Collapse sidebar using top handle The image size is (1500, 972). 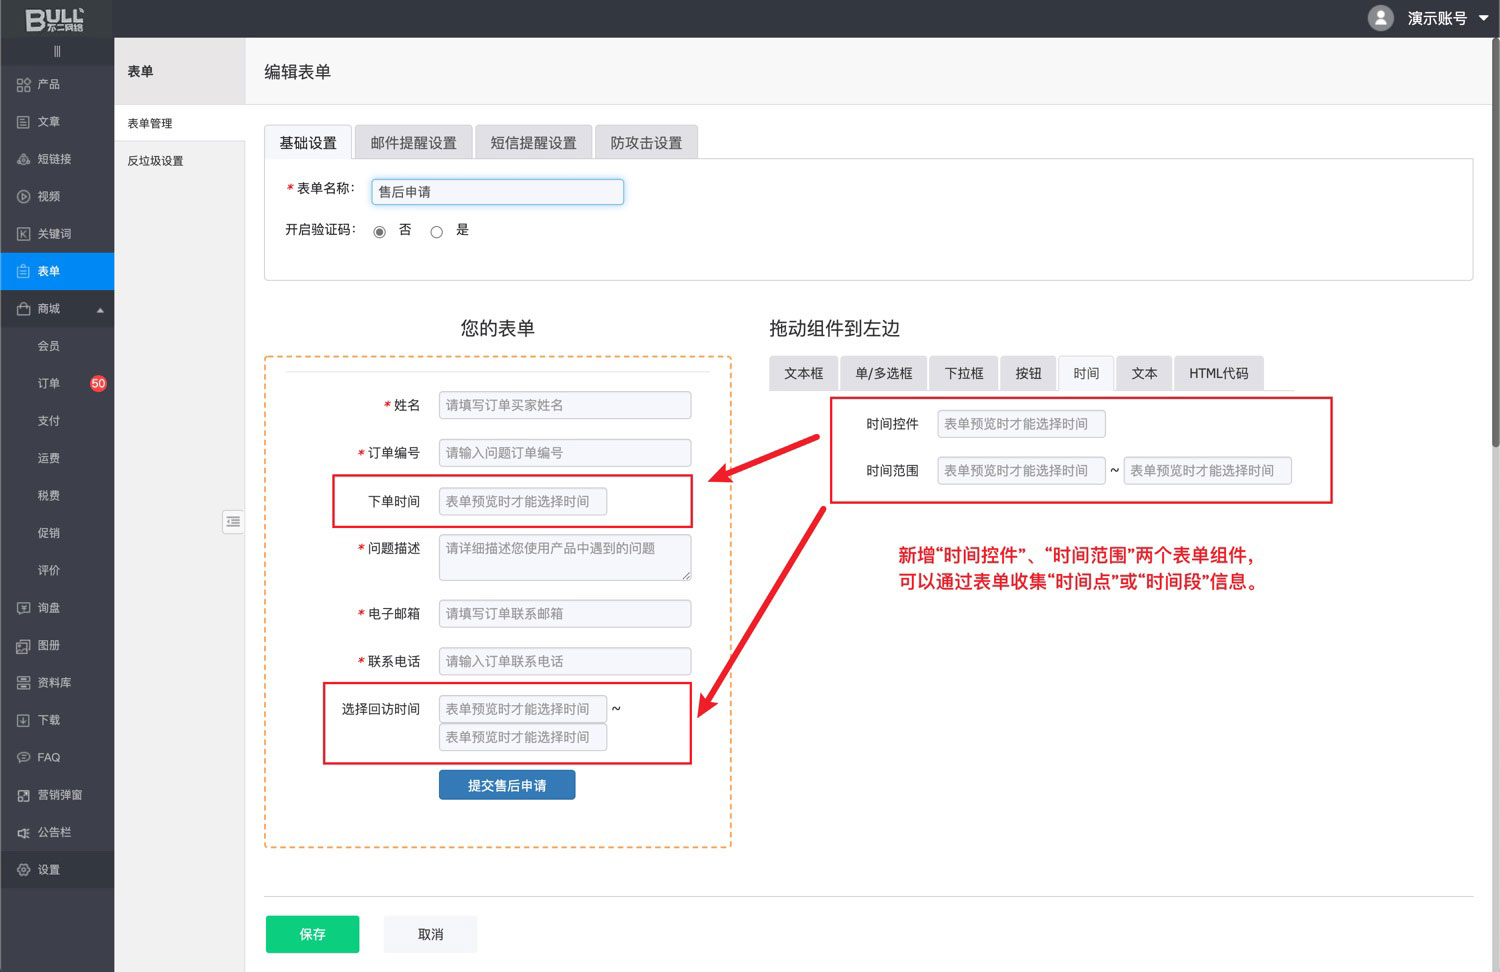pyautogui.click(x=57, y=51)
